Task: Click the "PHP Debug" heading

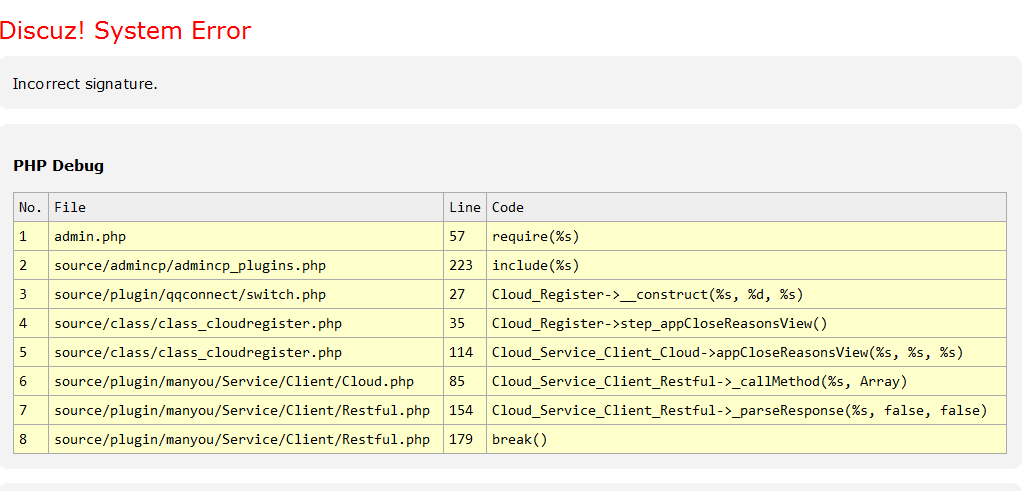Action: [x=58, y=166]
